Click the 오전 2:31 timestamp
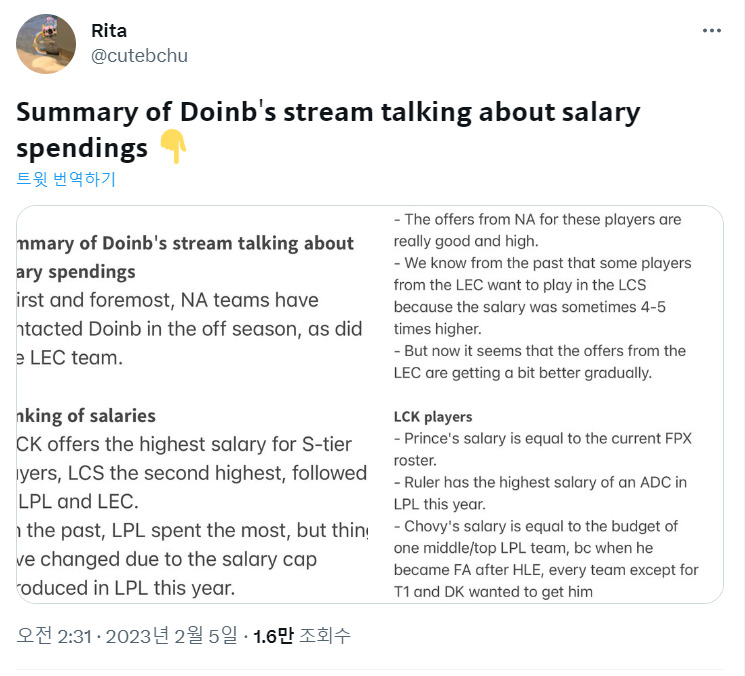 tap(54, 636)
